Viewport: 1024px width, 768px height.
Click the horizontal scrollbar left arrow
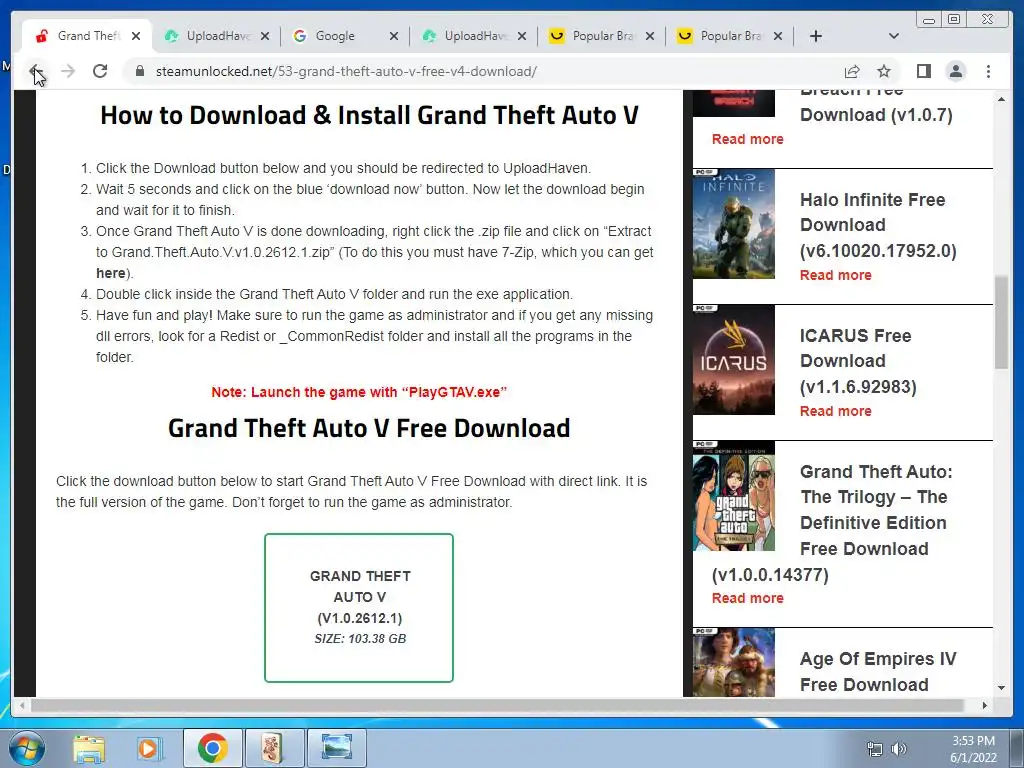(x=22, y=705)
